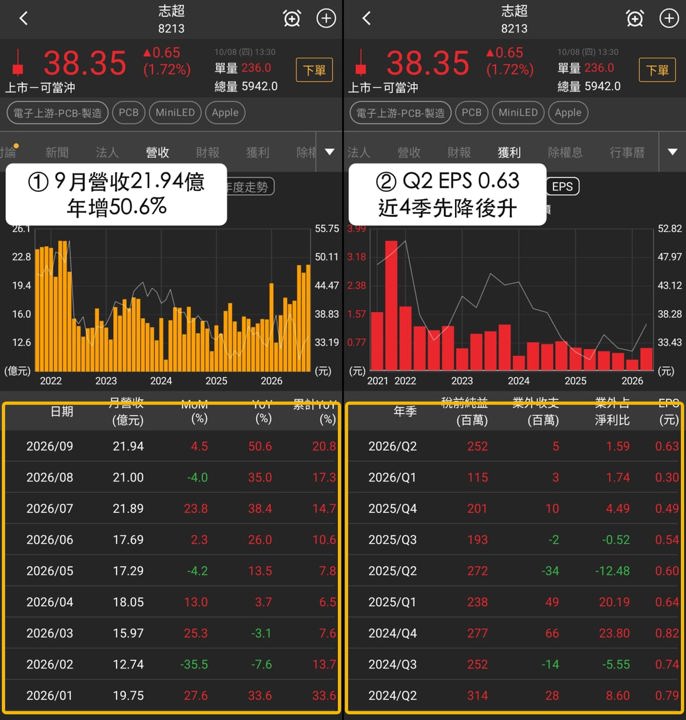
Task: Open the Apple tag in left panel
Action: [x=225, y=113]
